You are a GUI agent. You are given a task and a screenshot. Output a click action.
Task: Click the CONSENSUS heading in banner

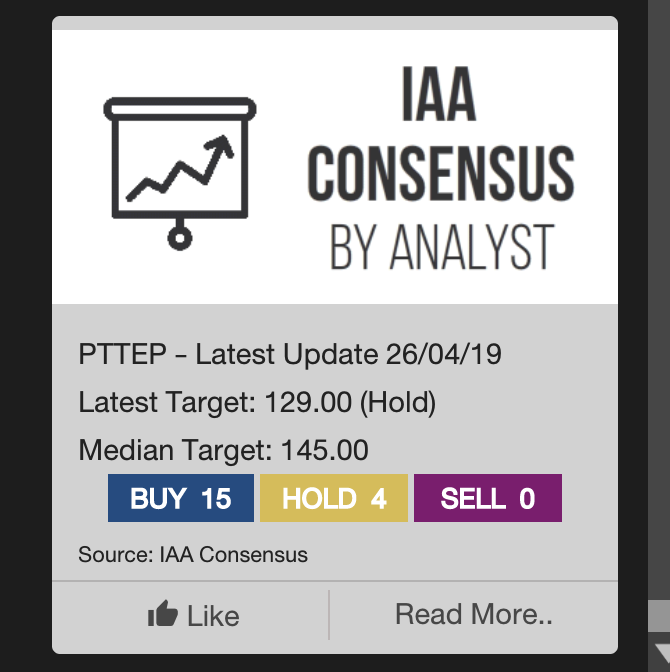[x=440, y=176]
